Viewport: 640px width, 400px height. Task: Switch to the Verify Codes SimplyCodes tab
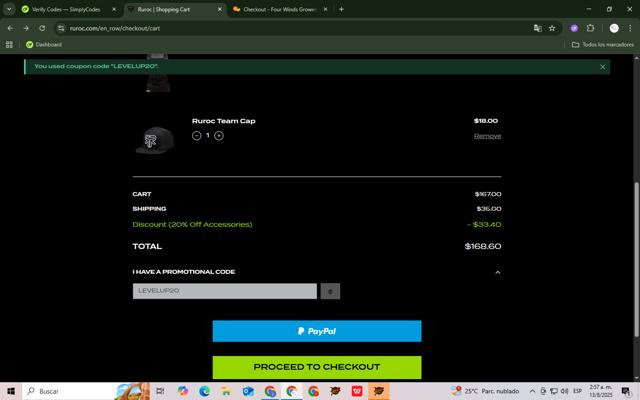[x=65, y=9]
